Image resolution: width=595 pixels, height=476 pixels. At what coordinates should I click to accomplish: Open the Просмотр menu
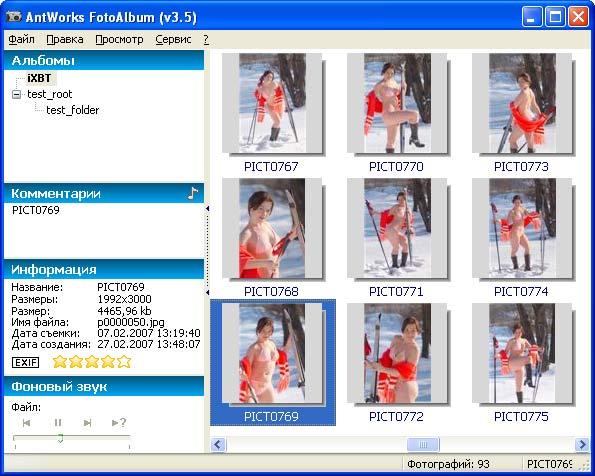(119, 39)
